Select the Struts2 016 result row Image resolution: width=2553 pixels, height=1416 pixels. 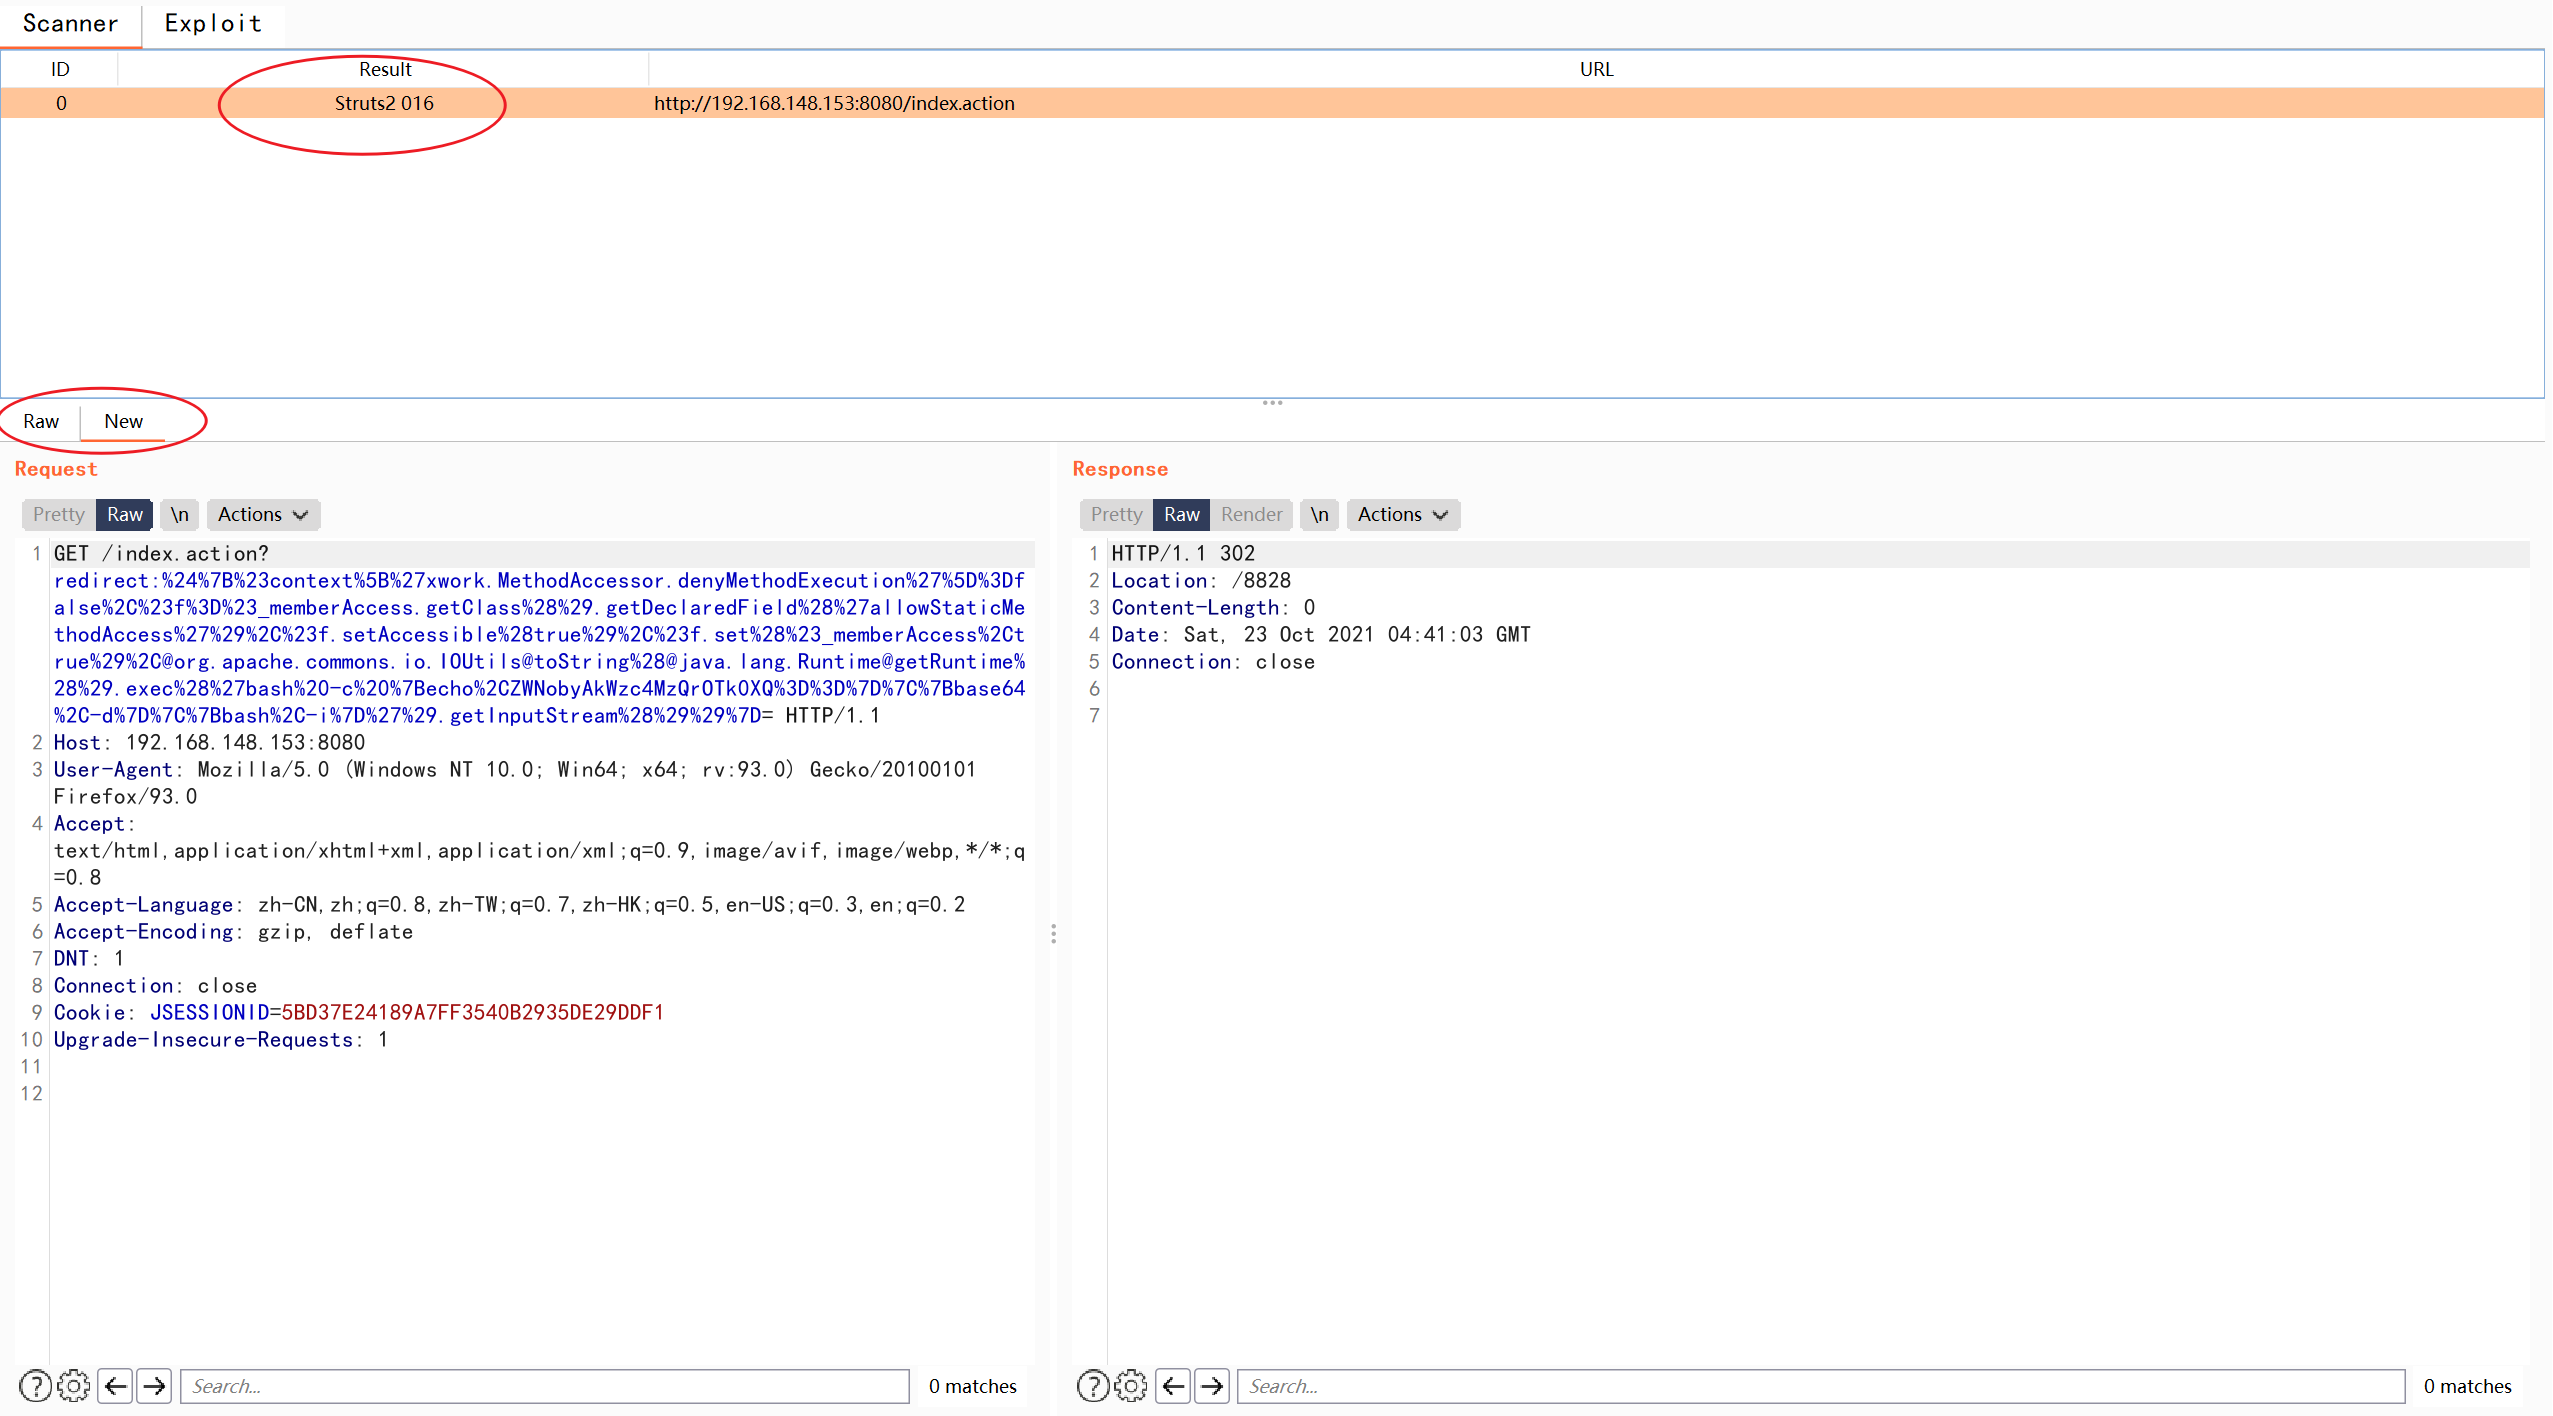pyautogui.click(x=384, y=103)
